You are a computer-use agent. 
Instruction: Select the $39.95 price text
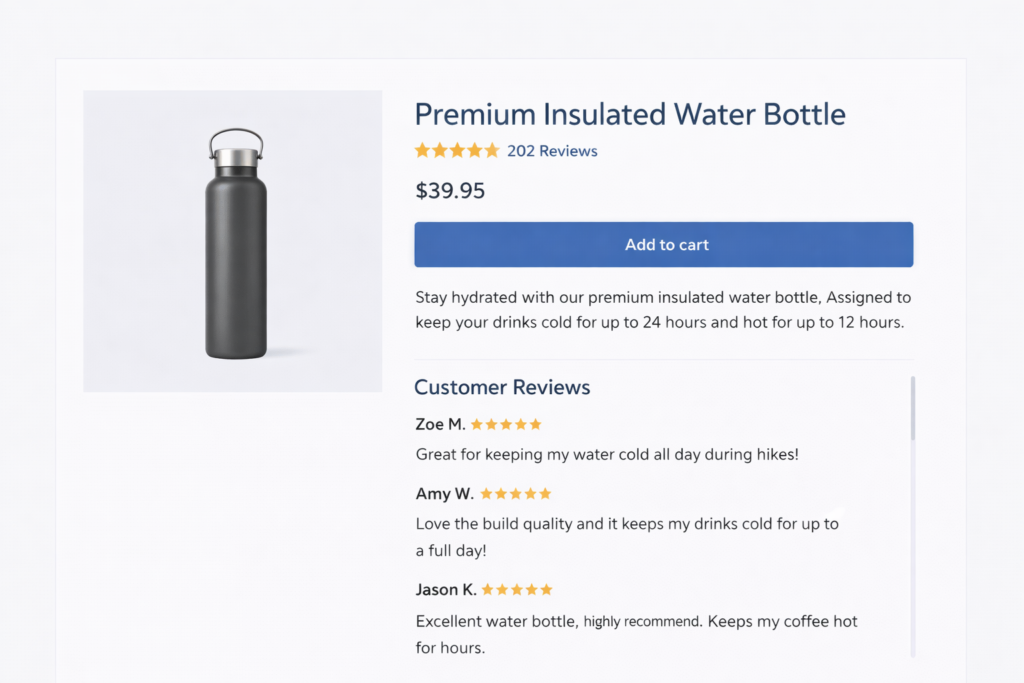click(x=450, y=190)
